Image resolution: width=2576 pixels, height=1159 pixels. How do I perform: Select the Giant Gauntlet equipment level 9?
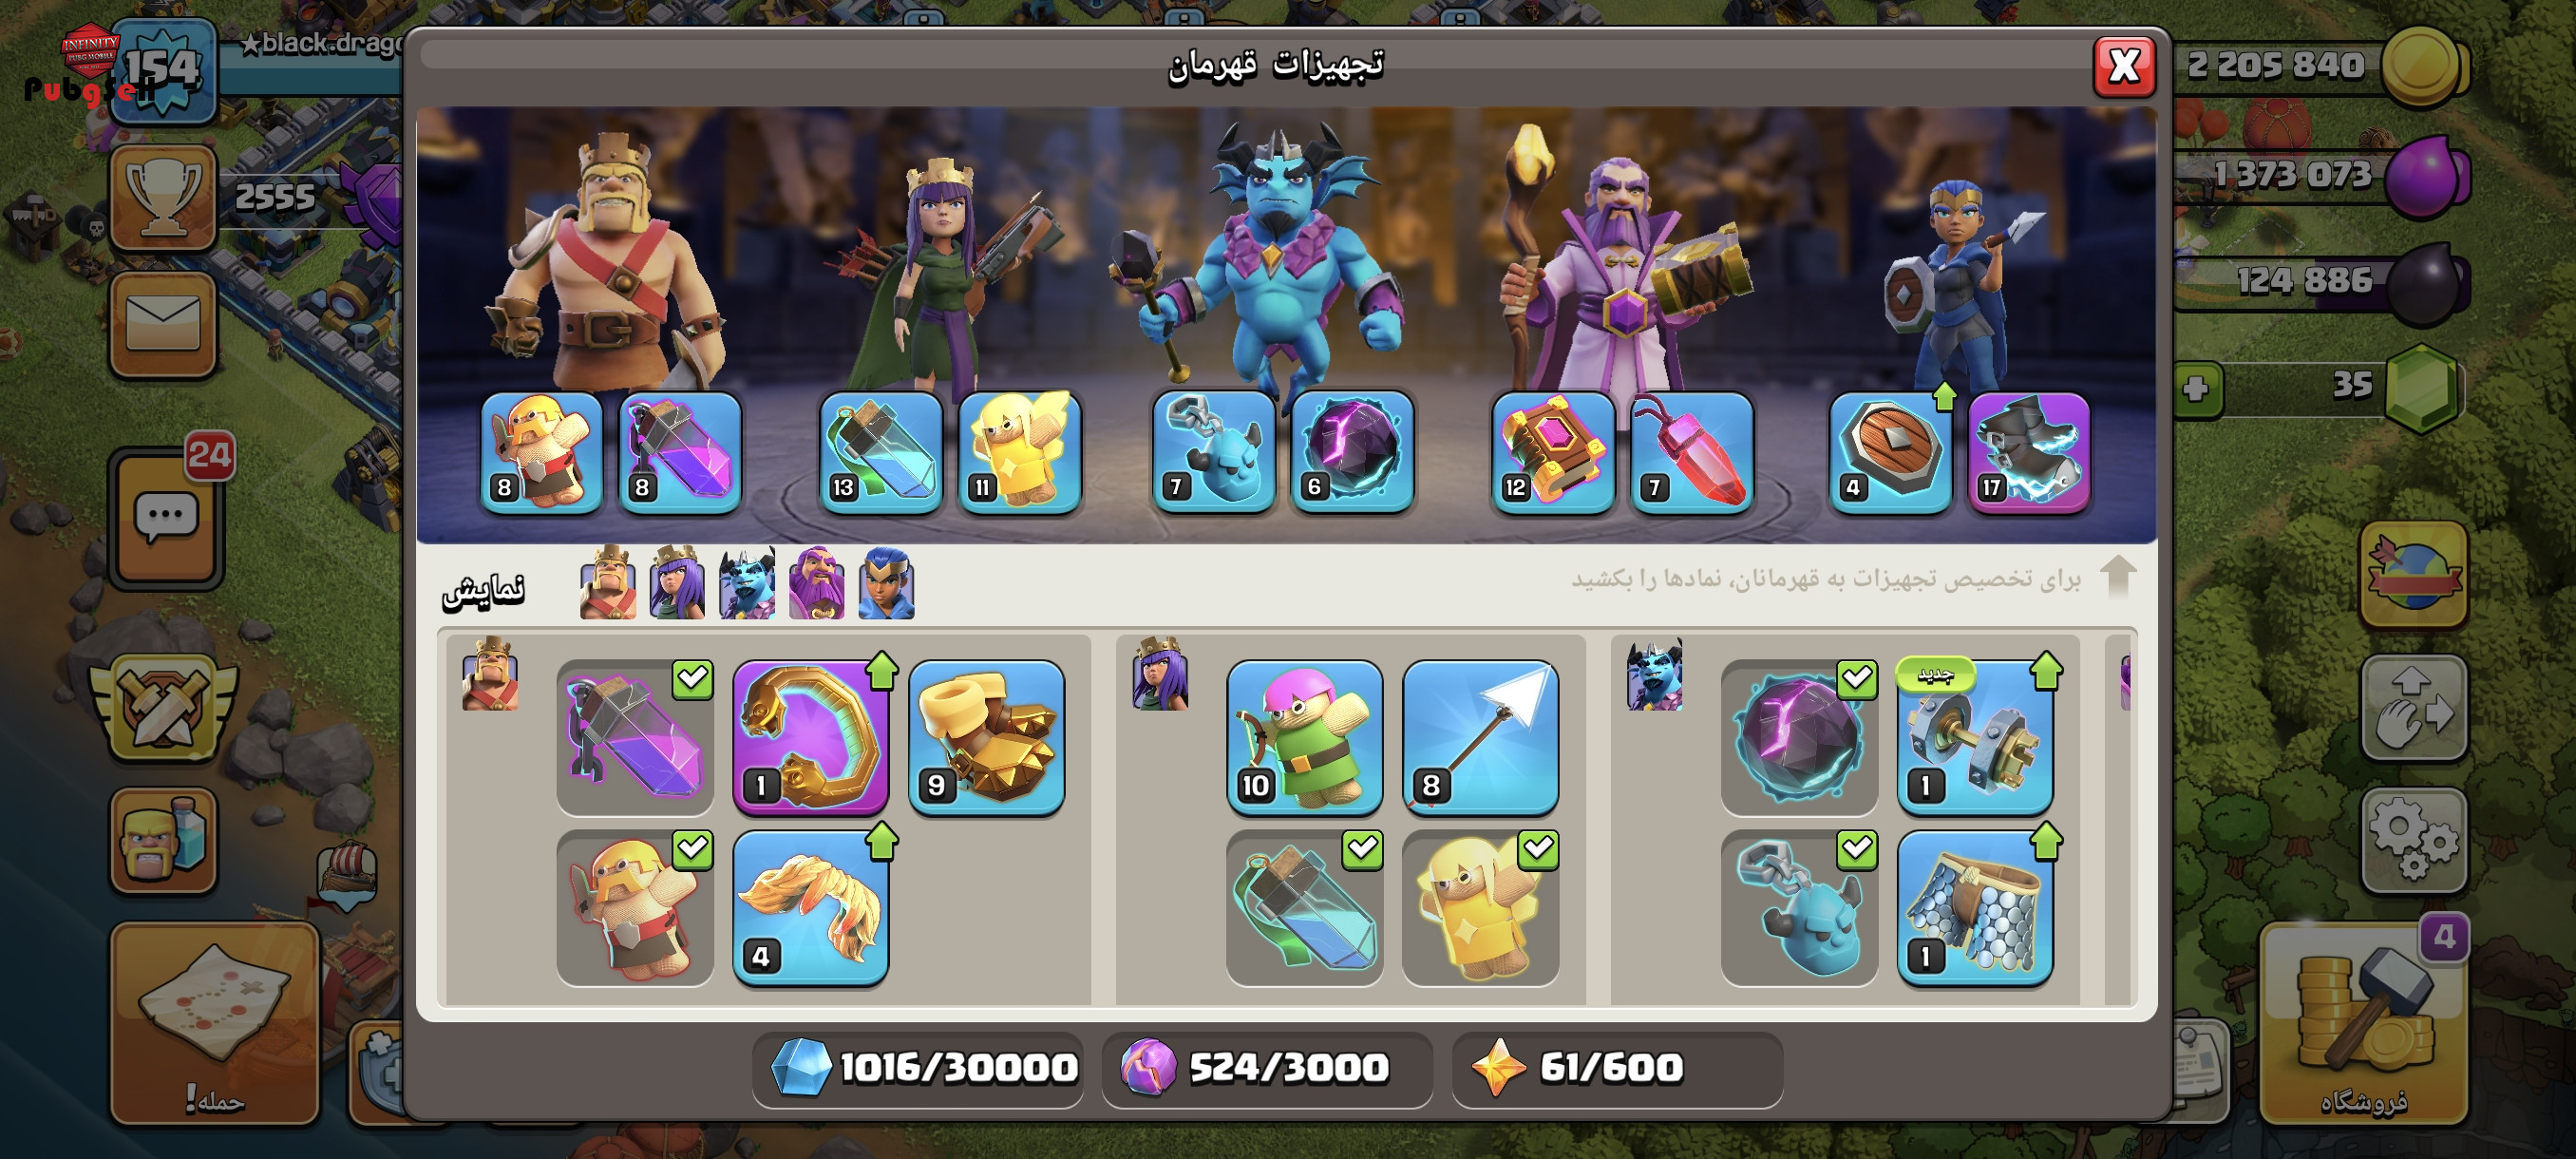click(986, 737)
